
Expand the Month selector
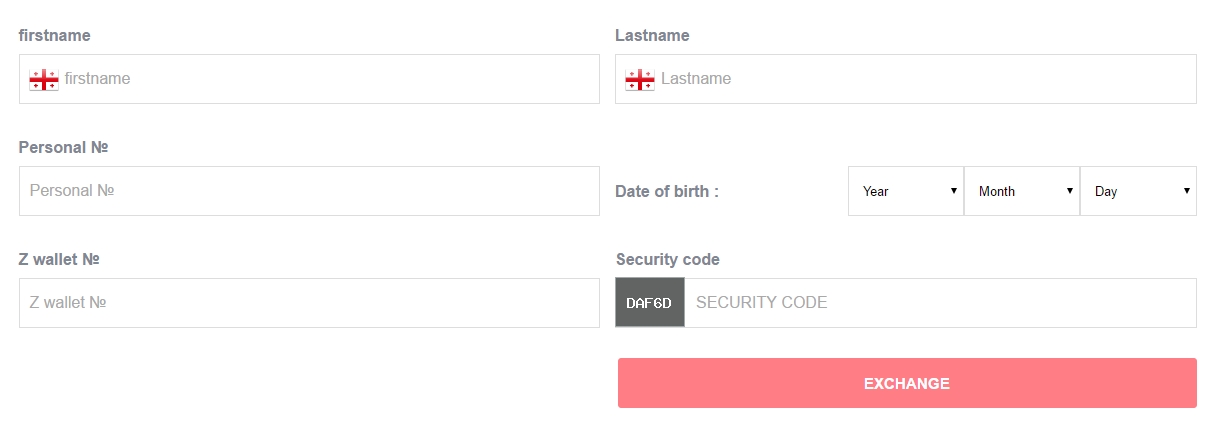[1022, 191]
